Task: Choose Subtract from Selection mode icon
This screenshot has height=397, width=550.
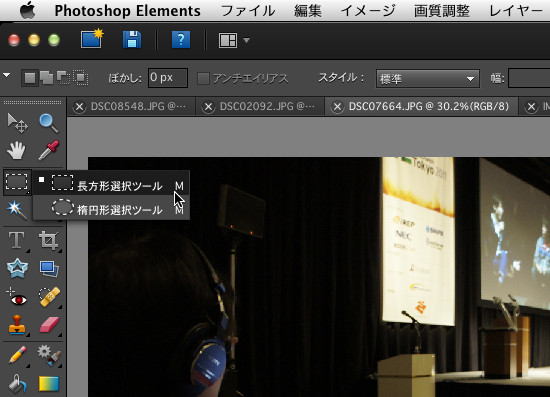Action: point(63,78)
